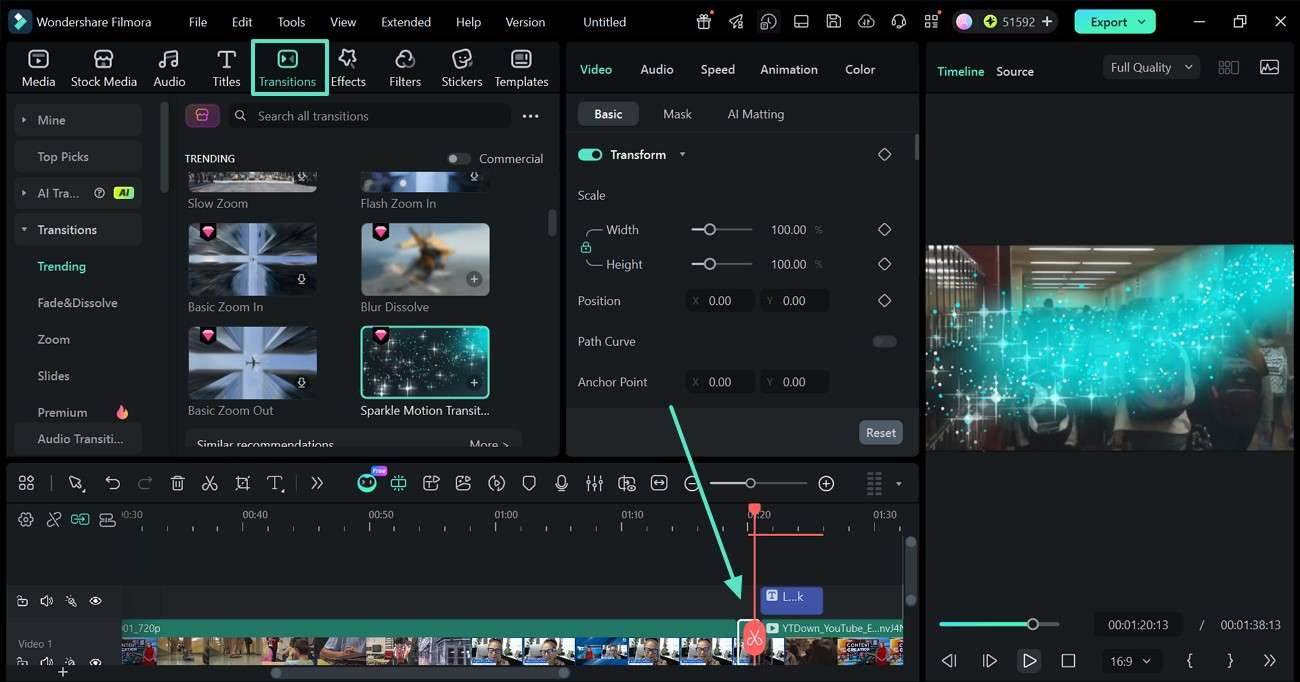Viewport: 1300px width, 682px height.
Task: Click the Search all transitions field
Action: 368,116
